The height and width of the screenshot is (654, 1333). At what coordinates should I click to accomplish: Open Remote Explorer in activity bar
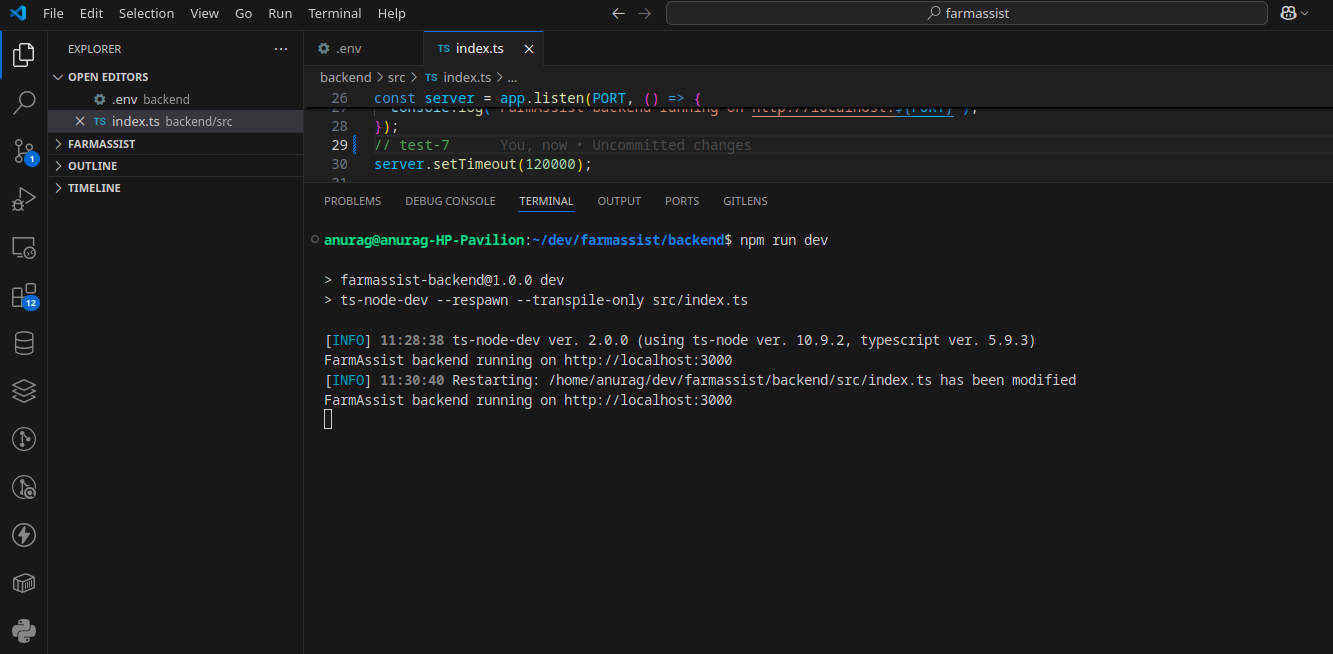tap(24, 248)
